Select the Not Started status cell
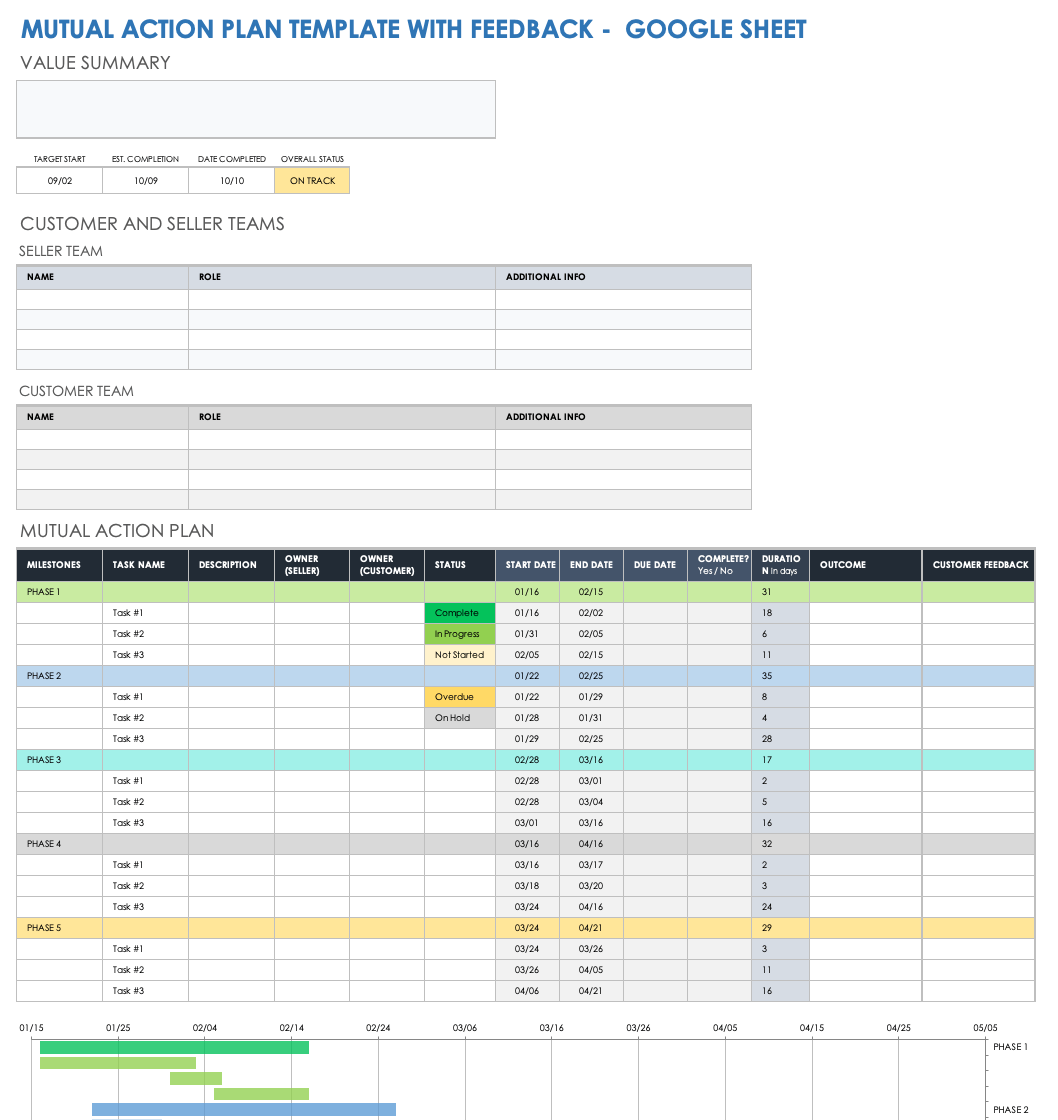This screenshot has height=1120, width=1058. [x=459, y=655]
